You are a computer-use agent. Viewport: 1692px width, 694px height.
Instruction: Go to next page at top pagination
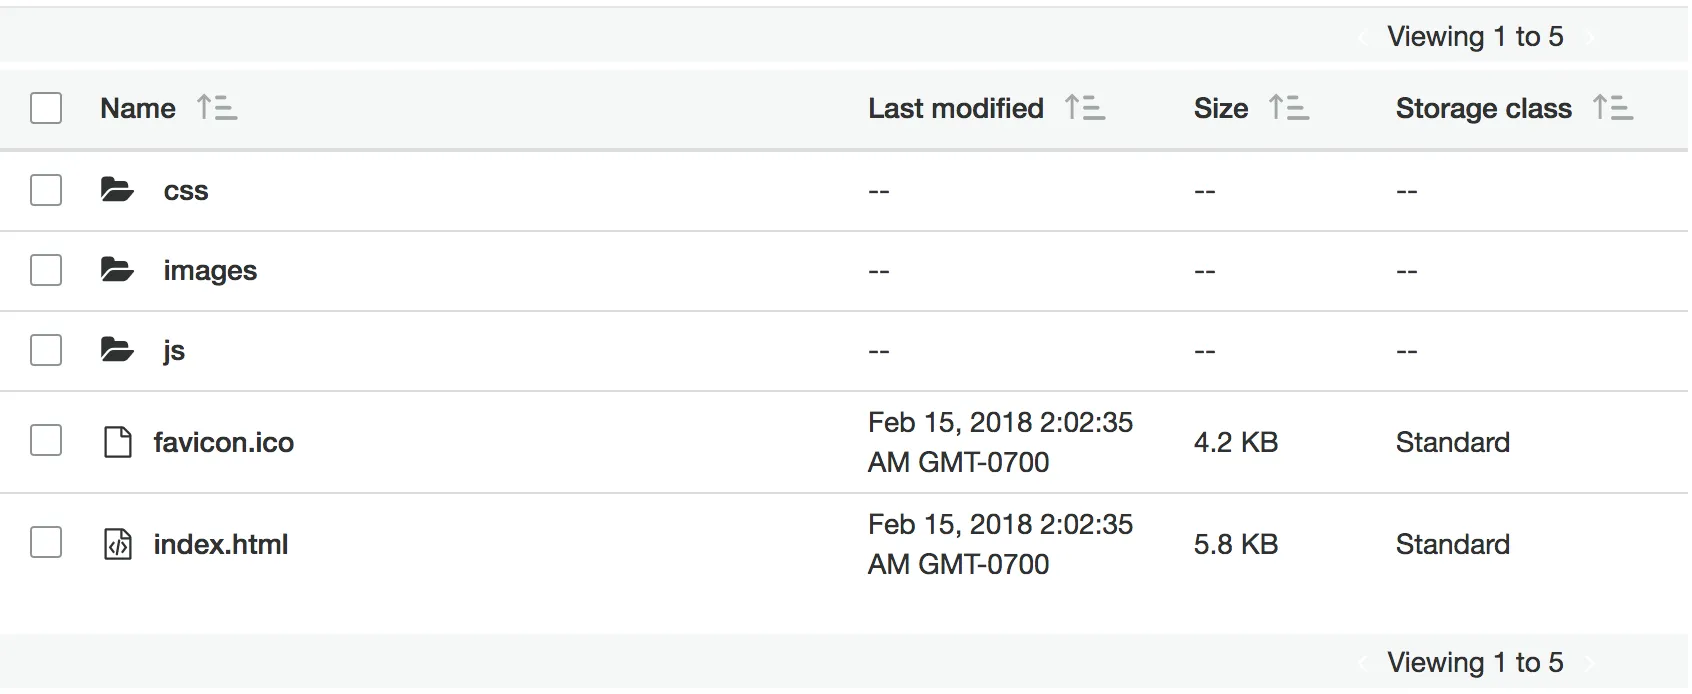tap(1590, 38)
